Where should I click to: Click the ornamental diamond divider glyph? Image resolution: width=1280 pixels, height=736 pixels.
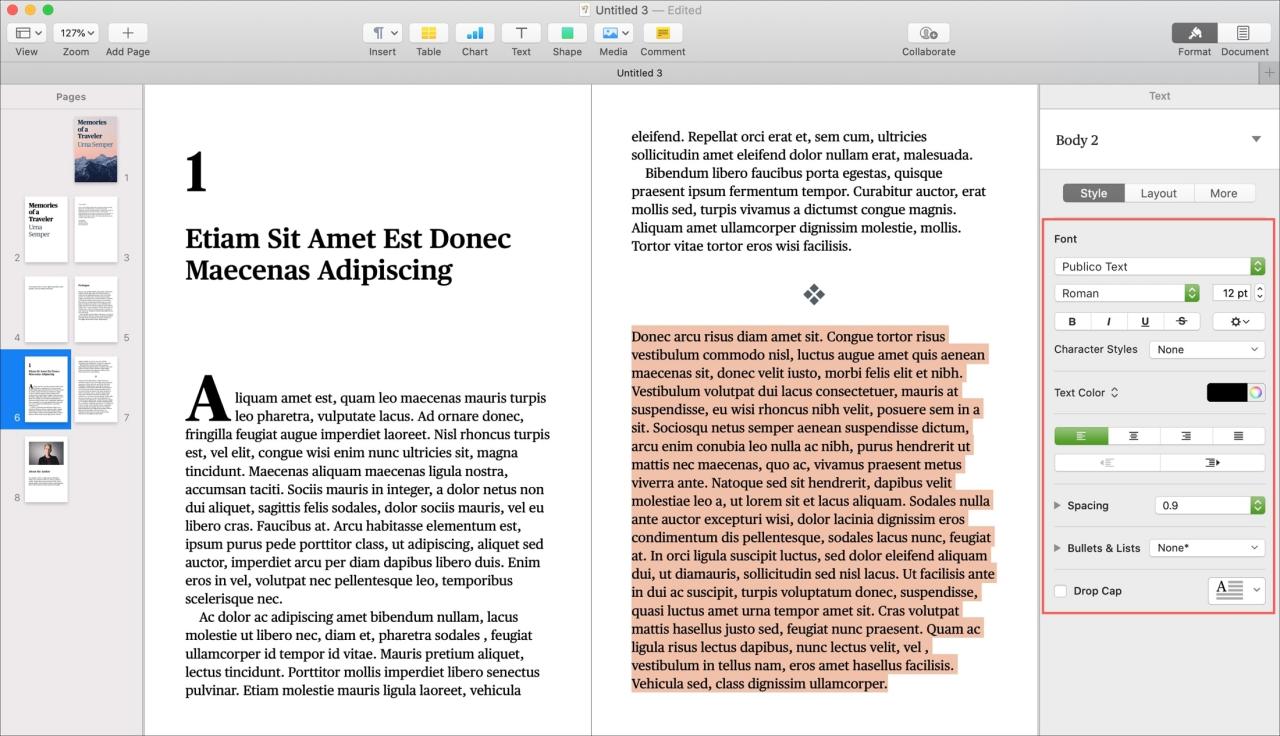coord(814,294)
